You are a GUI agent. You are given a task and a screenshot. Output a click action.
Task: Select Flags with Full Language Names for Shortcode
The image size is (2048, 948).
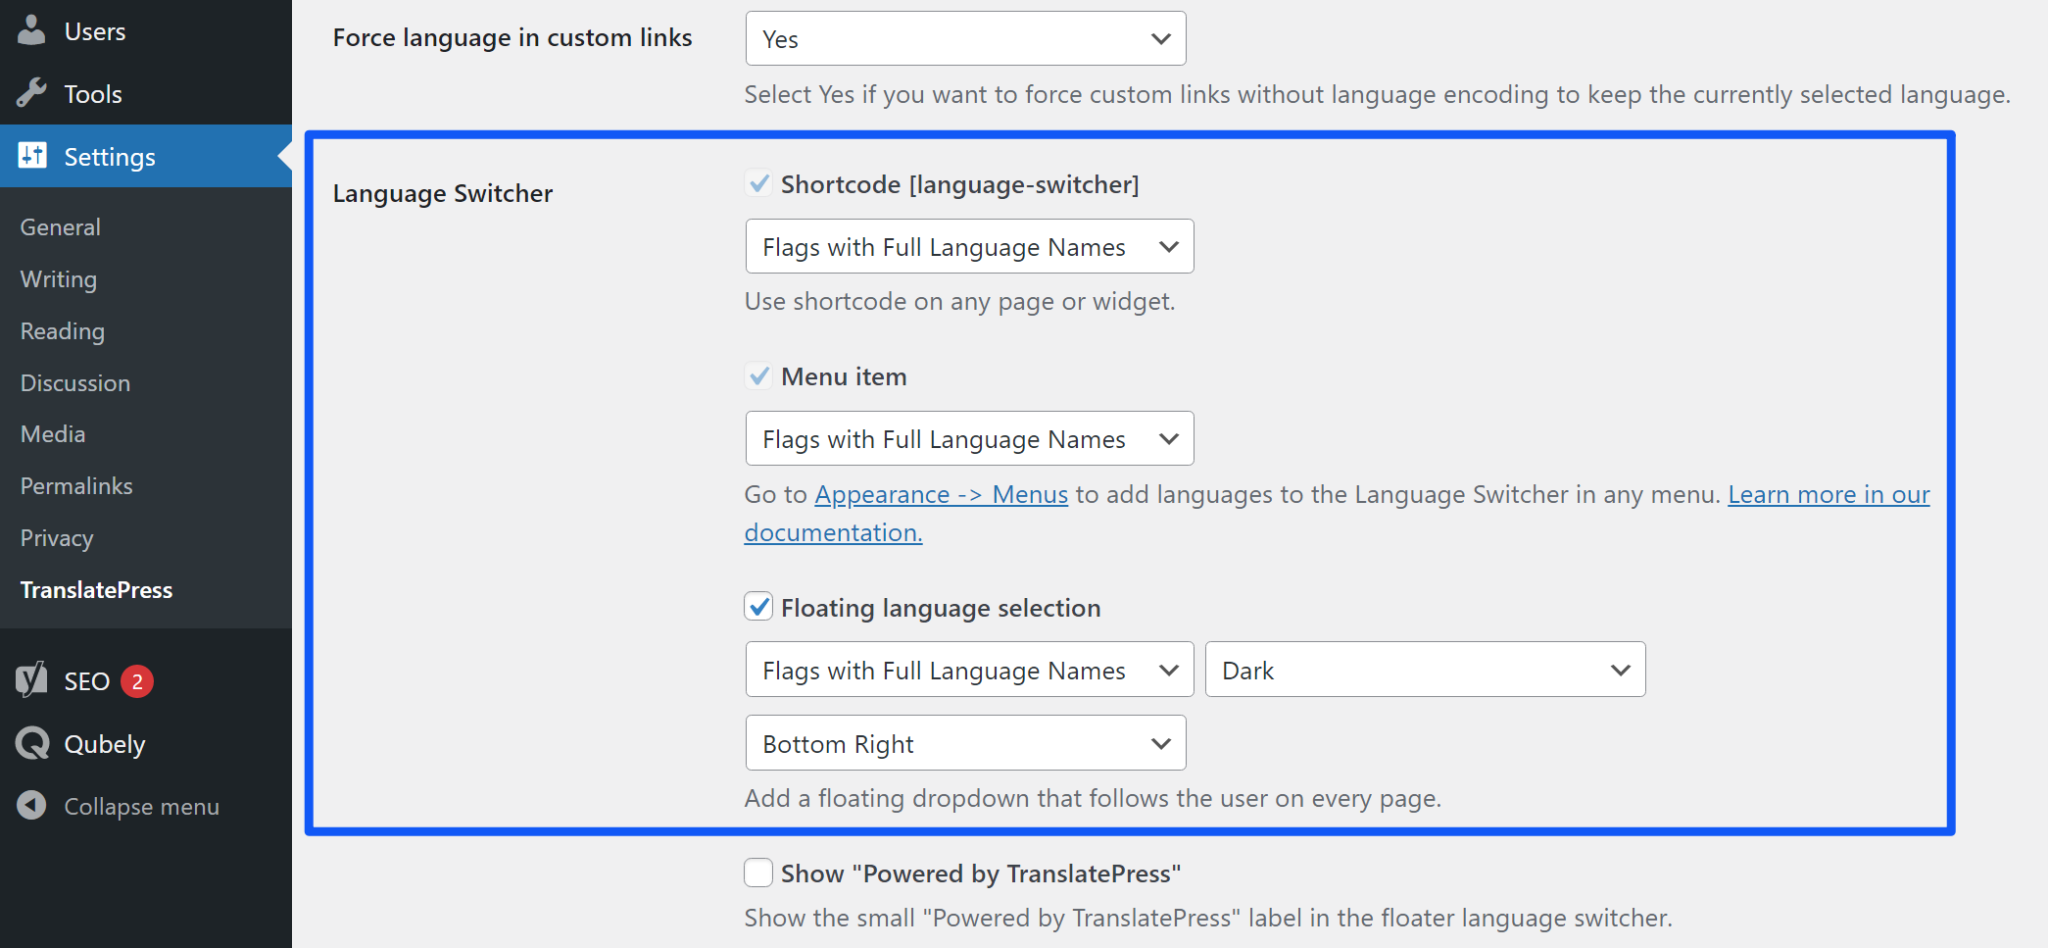[969, 246]
